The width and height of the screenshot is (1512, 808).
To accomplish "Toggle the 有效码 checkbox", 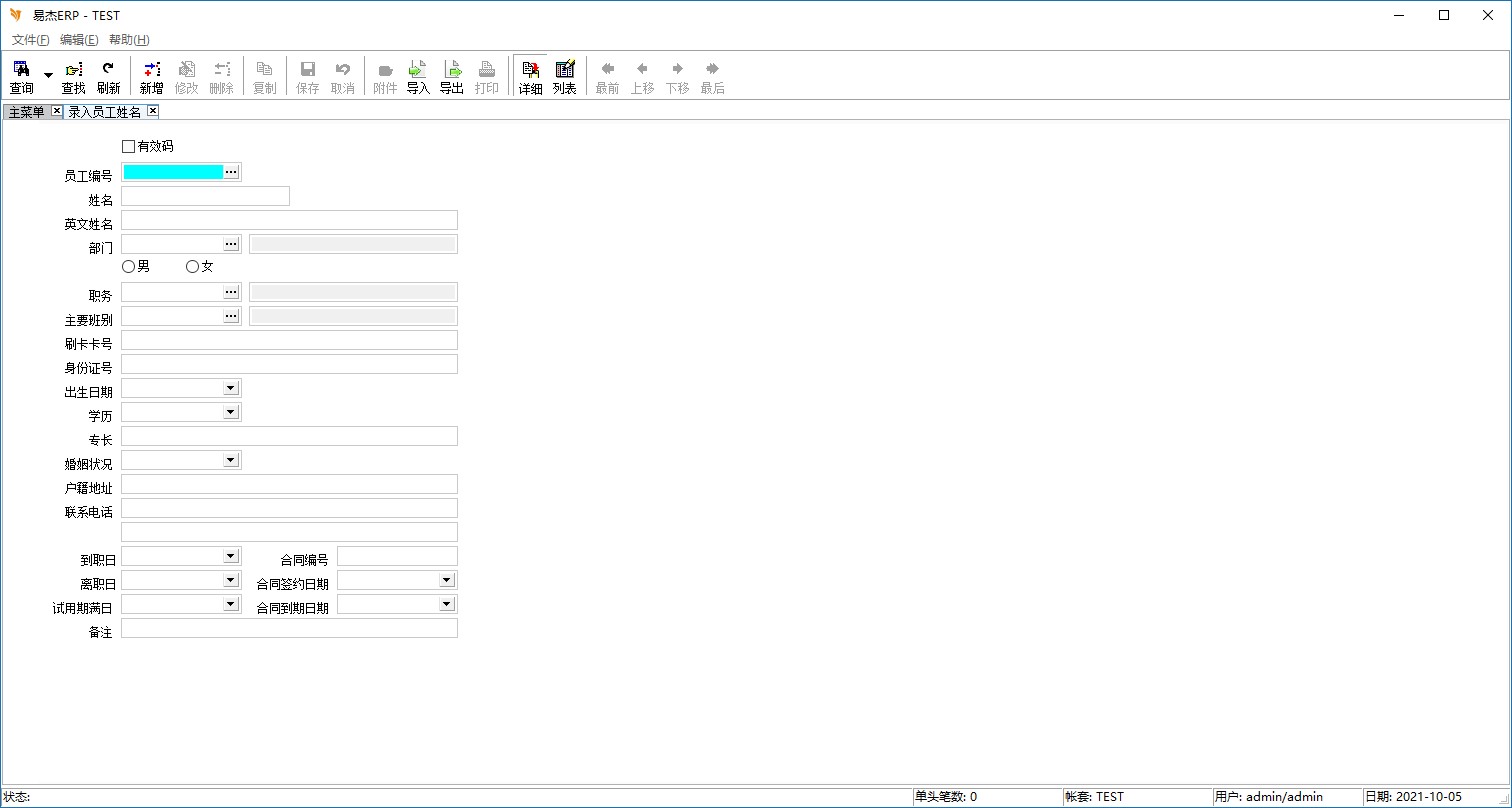I will [x=128, y=146].
